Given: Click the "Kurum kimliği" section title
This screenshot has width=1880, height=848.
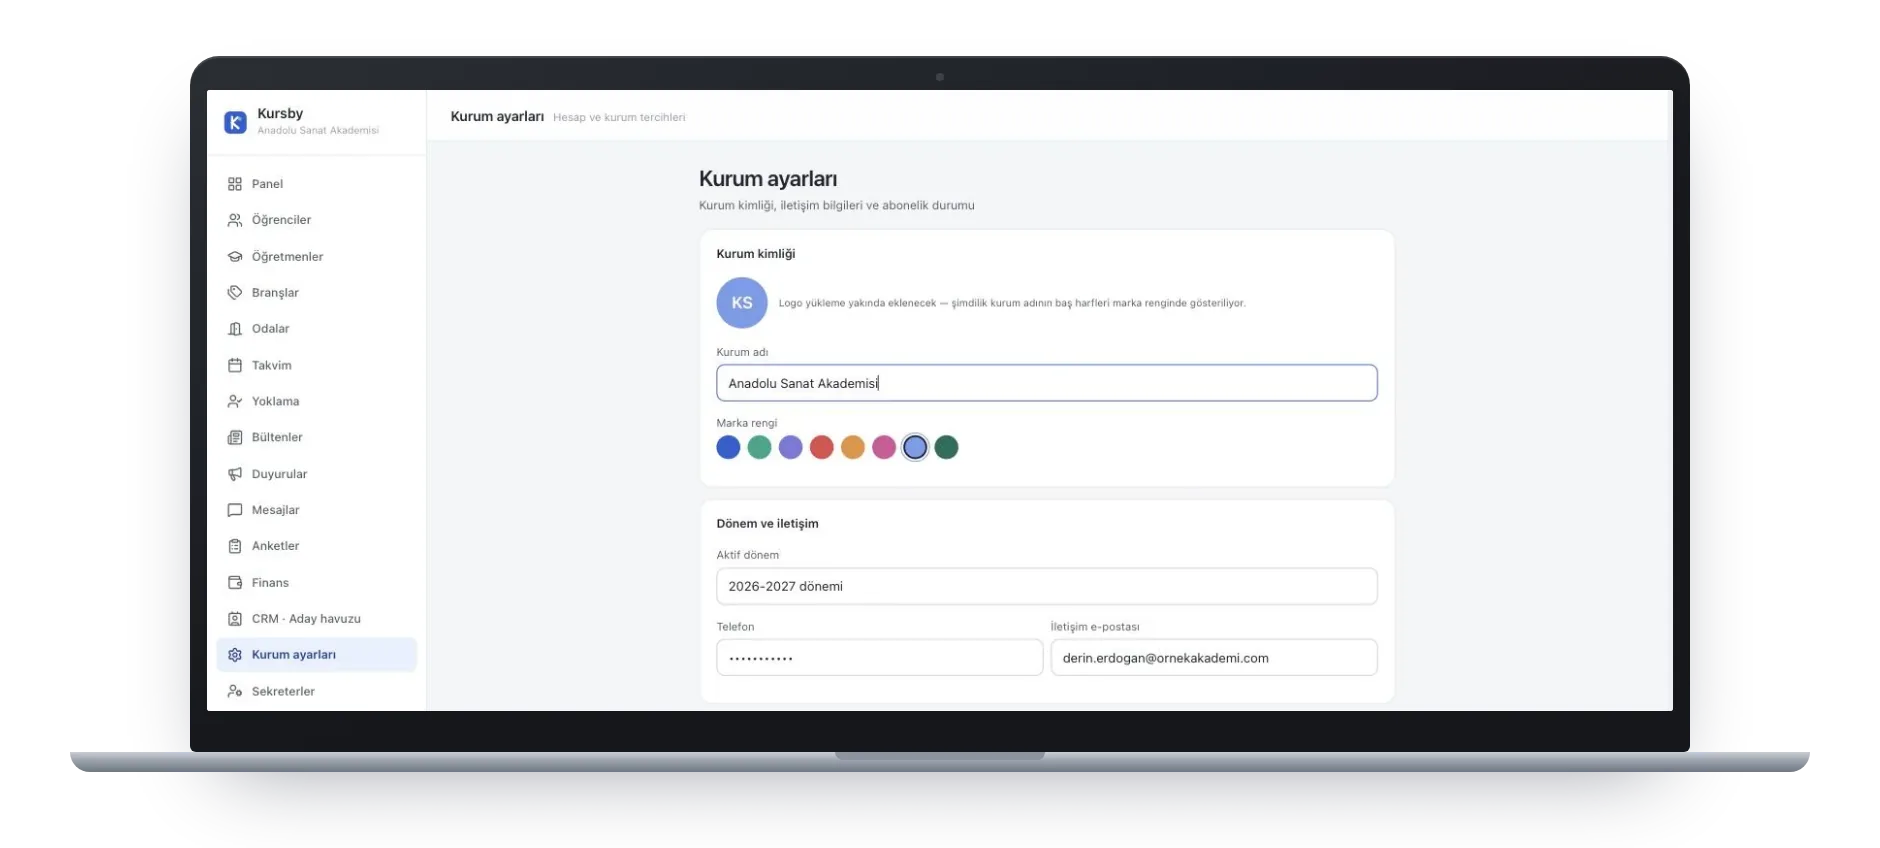Looking at the screenshot, I should tap(756, 254).
